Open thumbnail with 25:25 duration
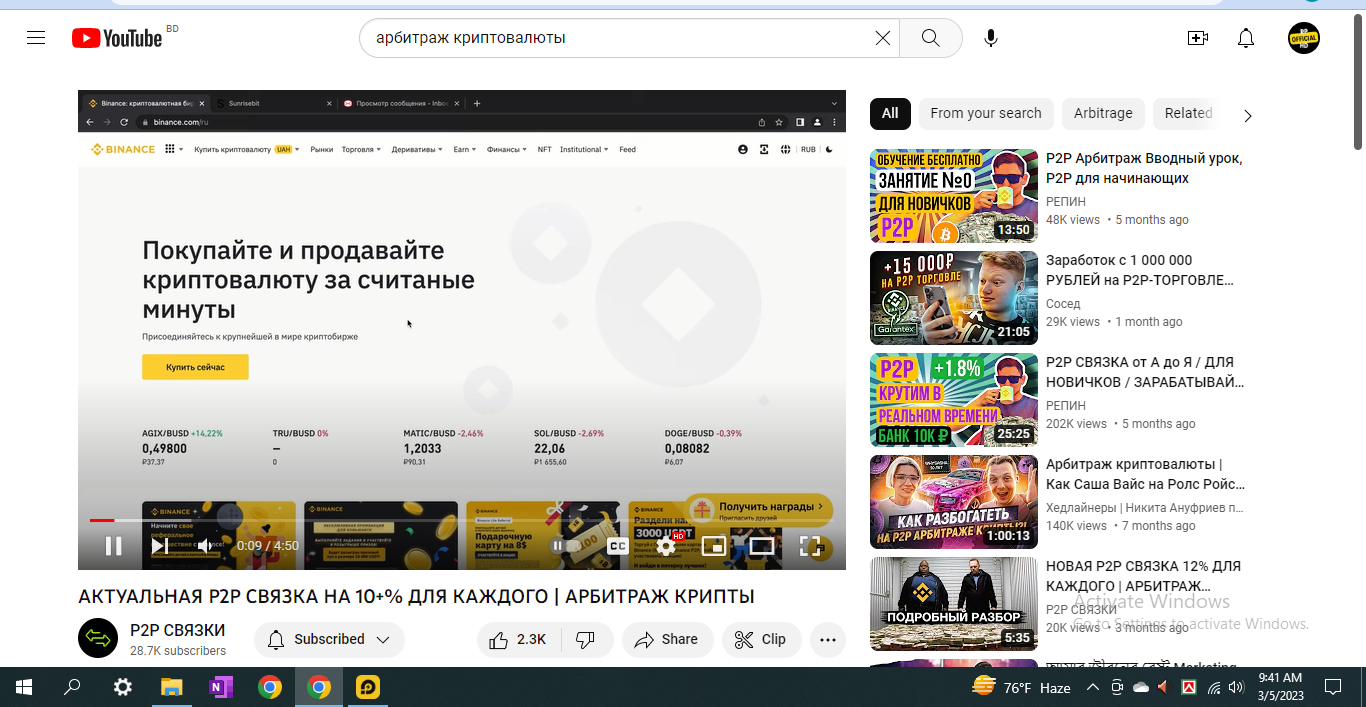The width and height of the screenshot is (1366, 707). pyautogui.click(x=954, y=400)
